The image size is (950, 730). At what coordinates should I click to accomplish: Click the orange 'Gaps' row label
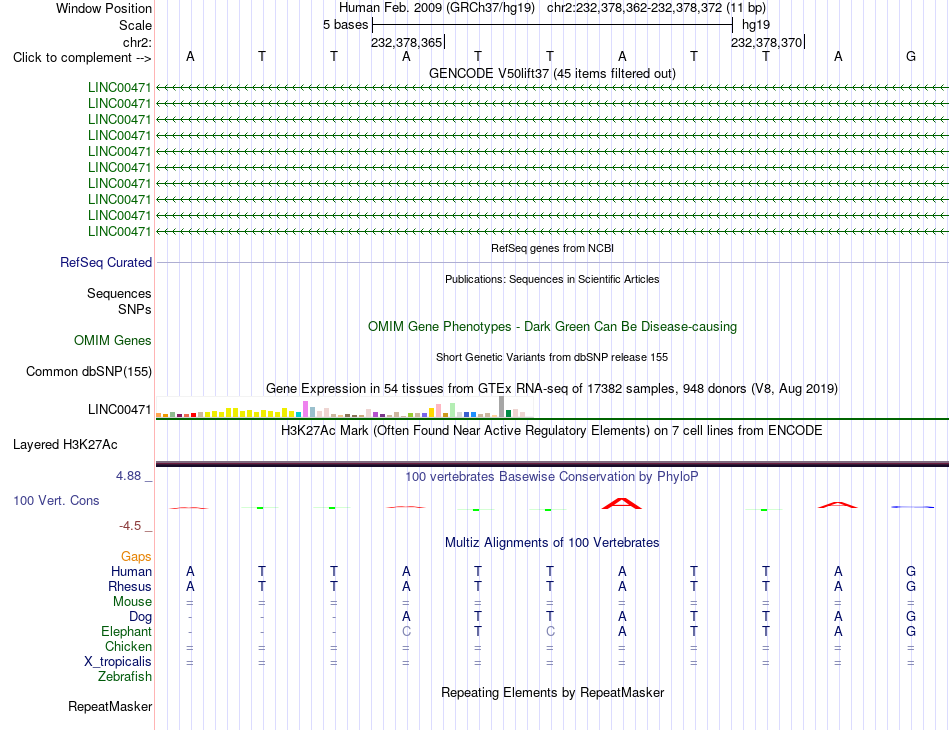136,556
